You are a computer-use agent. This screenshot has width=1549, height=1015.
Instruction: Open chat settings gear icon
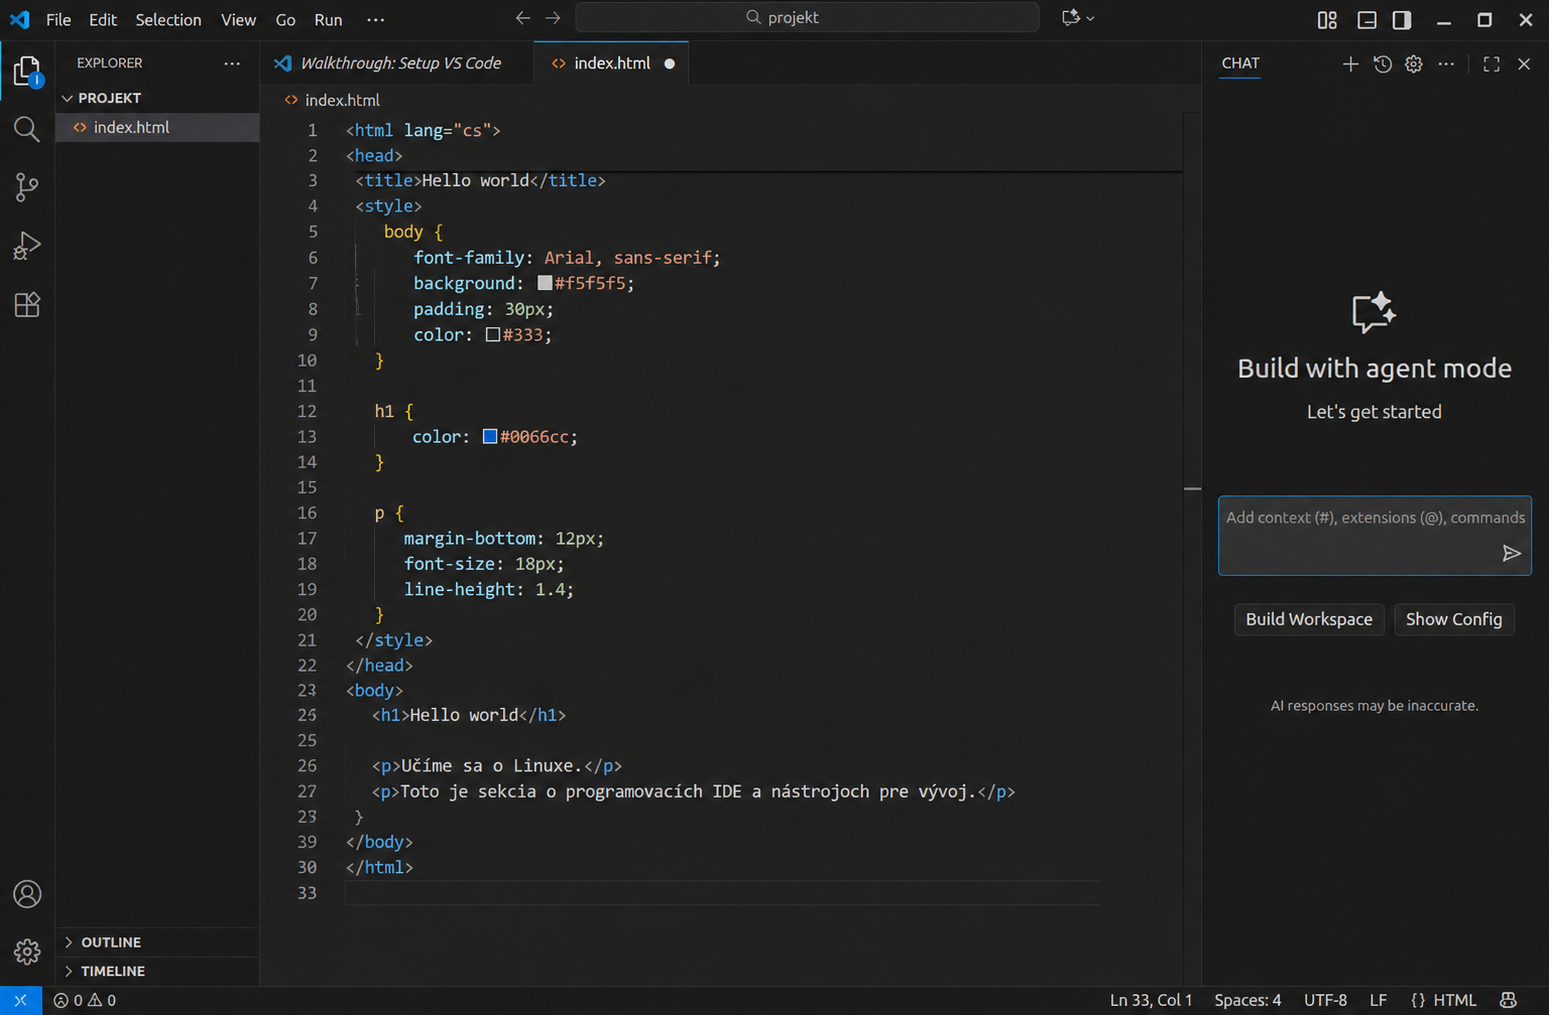[x=1413, y=64]
